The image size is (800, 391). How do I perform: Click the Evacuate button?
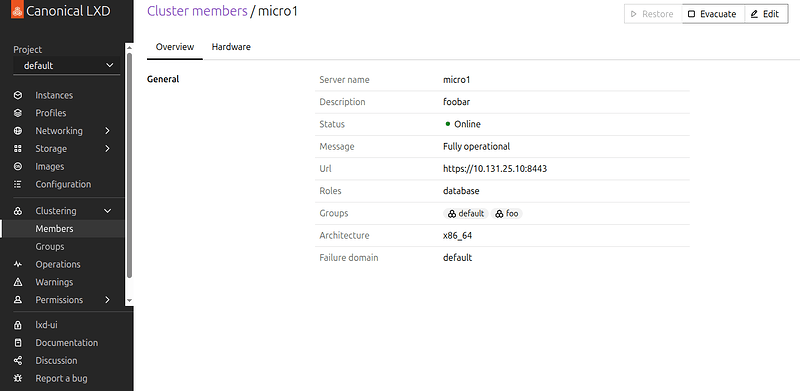click(x=713, y=14)
